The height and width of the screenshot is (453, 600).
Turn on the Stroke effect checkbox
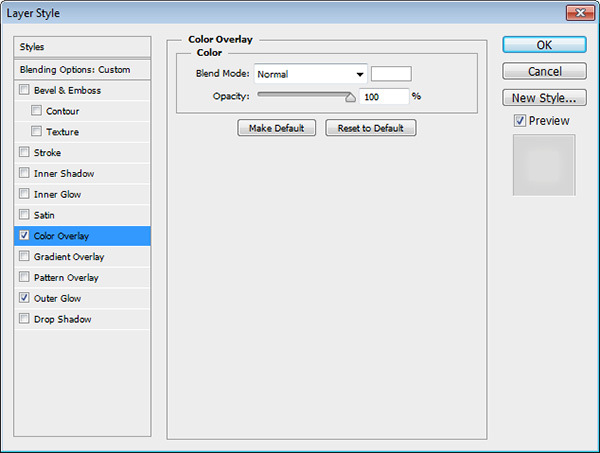(x=24, y=153)
